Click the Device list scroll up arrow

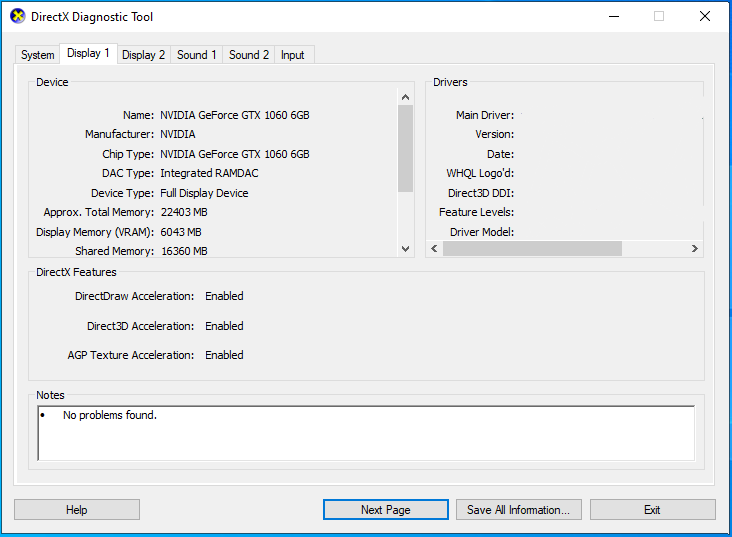[x=405, y=97]
